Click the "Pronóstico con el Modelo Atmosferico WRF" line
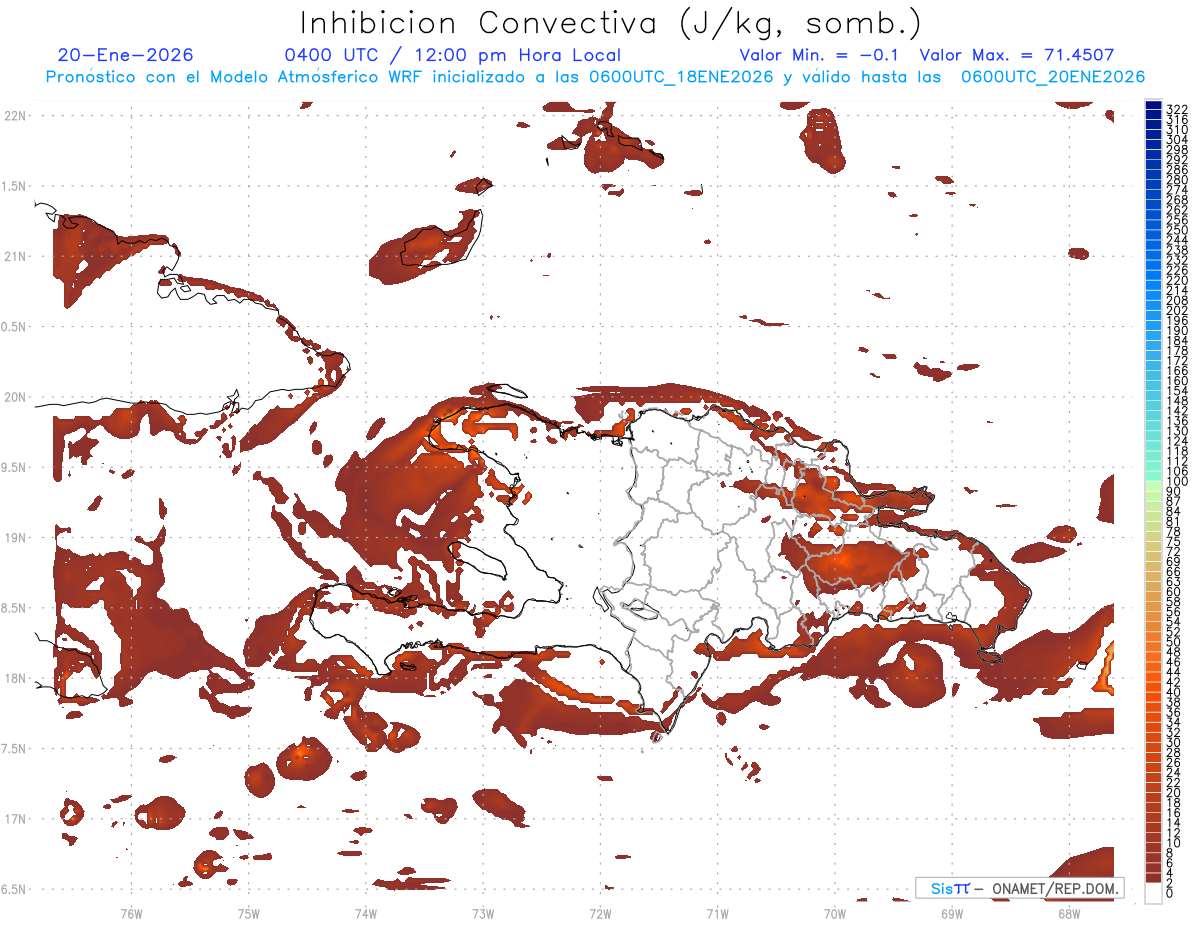The height and width of the screenshot is (927, 1200). 595,77
